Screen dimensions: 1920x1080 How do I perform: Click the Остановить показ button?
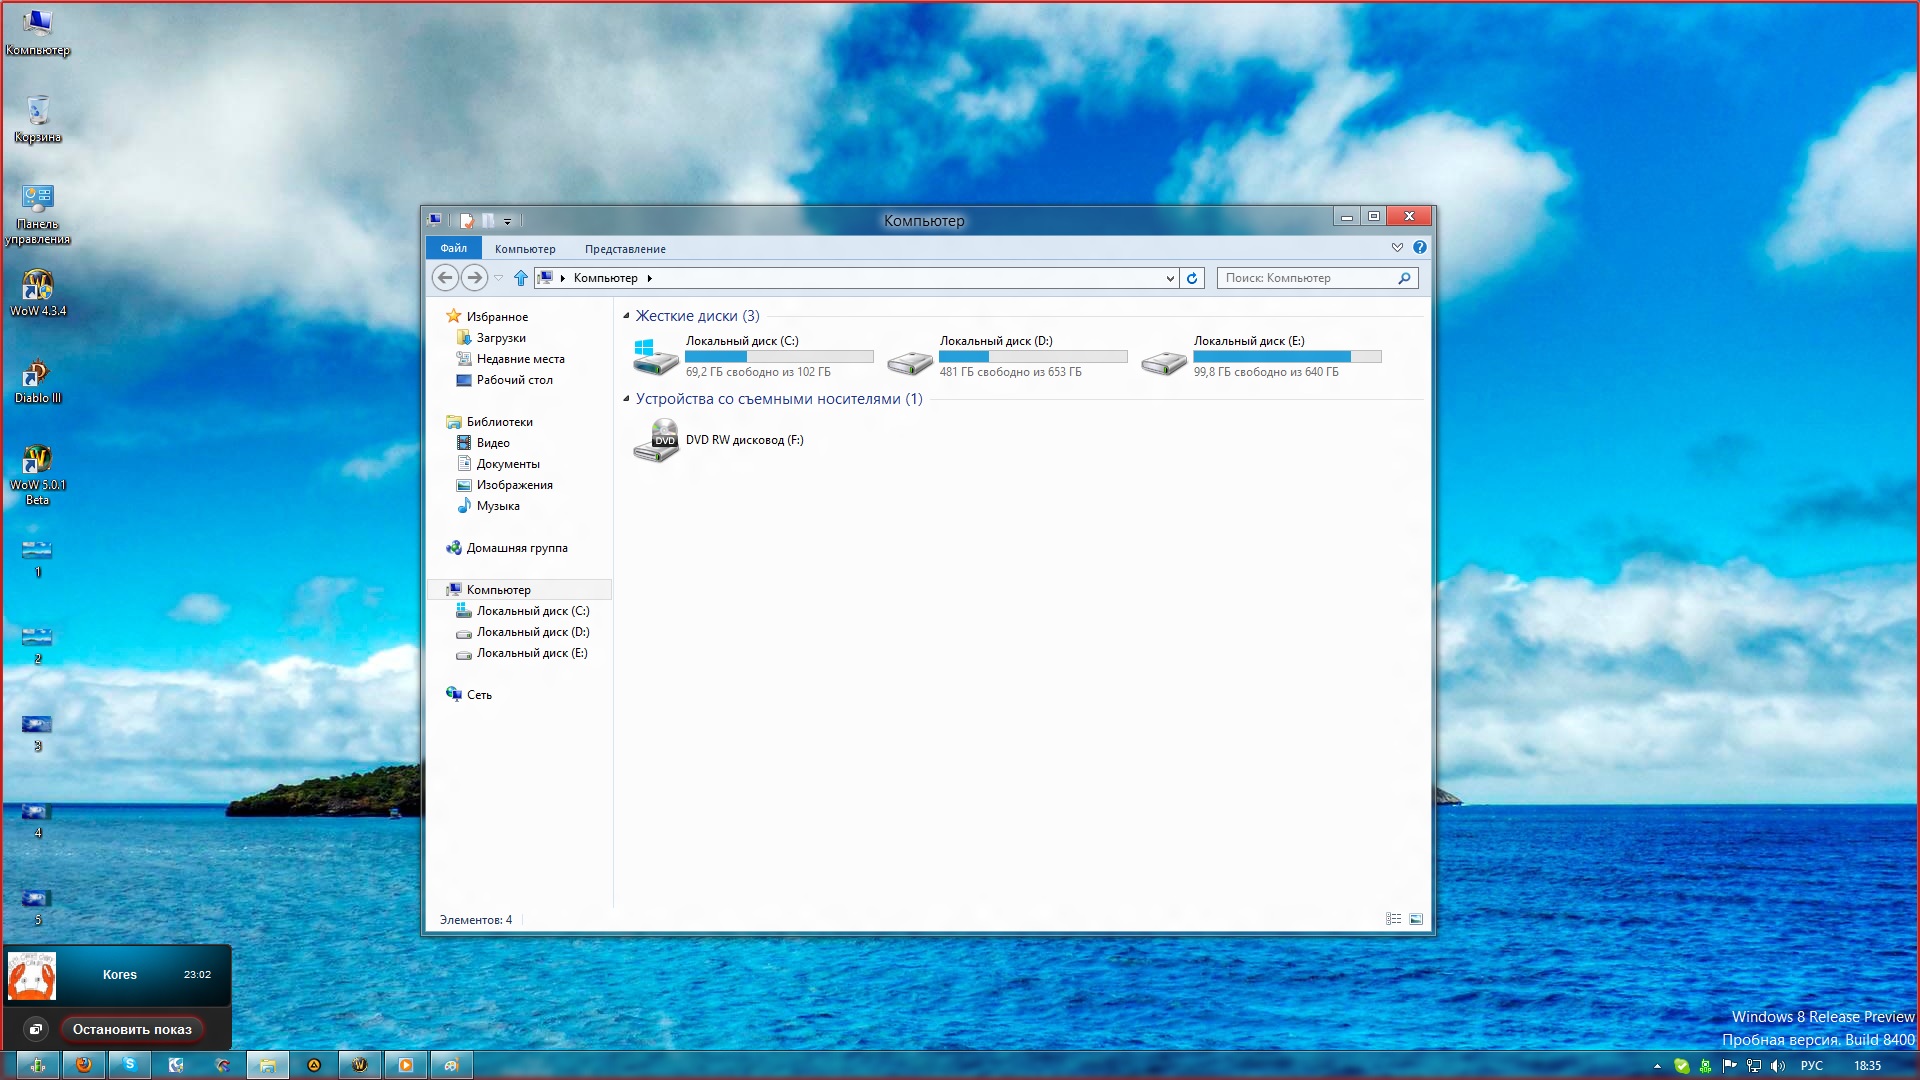132,1029
